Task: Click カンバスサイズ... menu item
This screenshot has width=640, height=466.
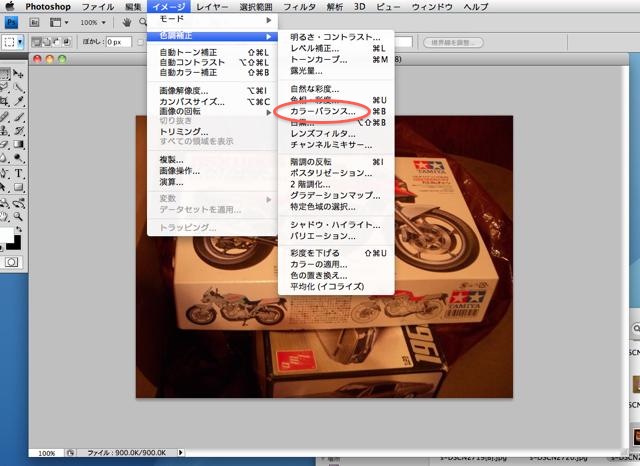Action: coord(191,101)
